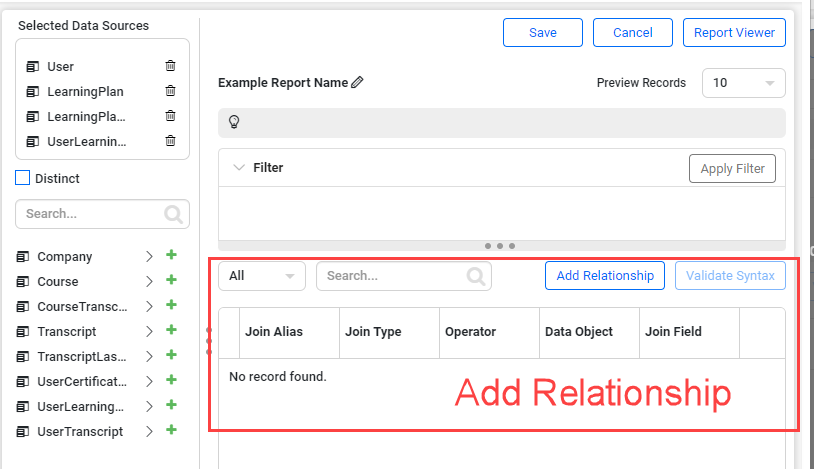Click the pencil icon to rename report
The height and width of the screenshot is (469, 814).
(x=358, y=83)
